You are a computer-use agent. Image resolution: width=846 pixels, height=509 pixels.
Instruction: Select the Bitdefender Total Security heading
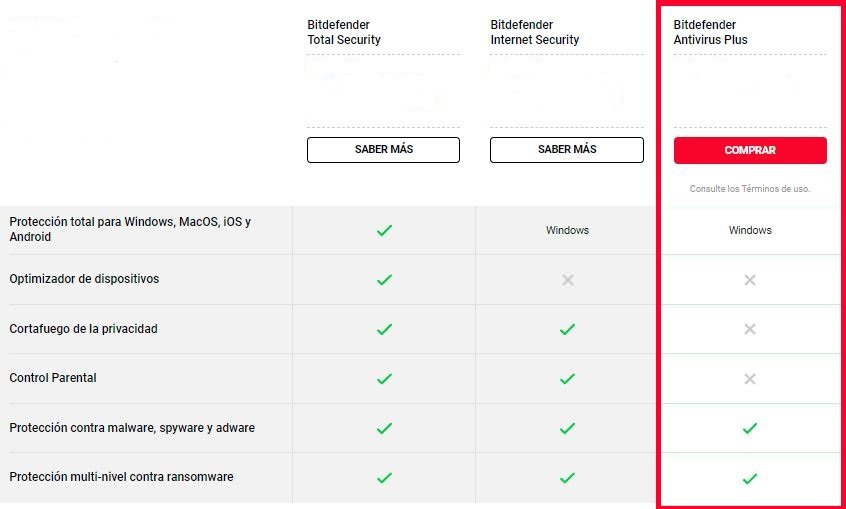tap(344, 32)
